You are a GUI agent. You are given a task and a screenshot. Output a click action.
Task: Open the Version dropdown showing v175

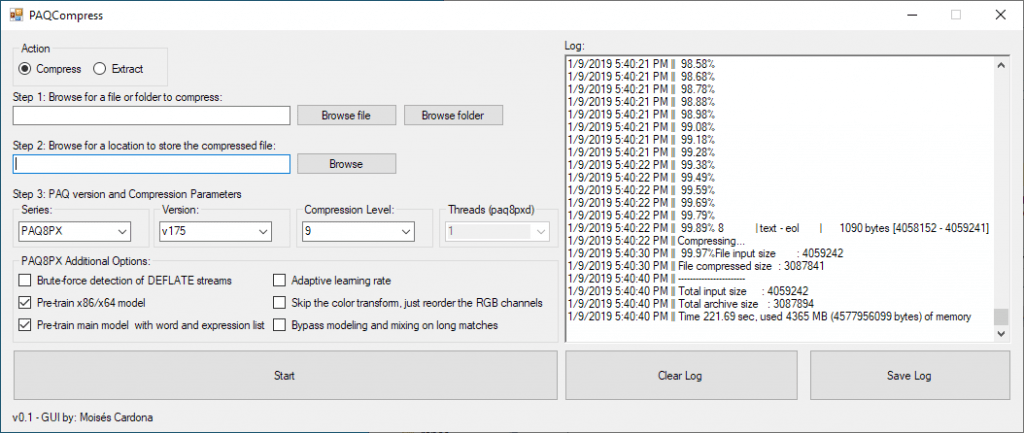tap(216, 231)
